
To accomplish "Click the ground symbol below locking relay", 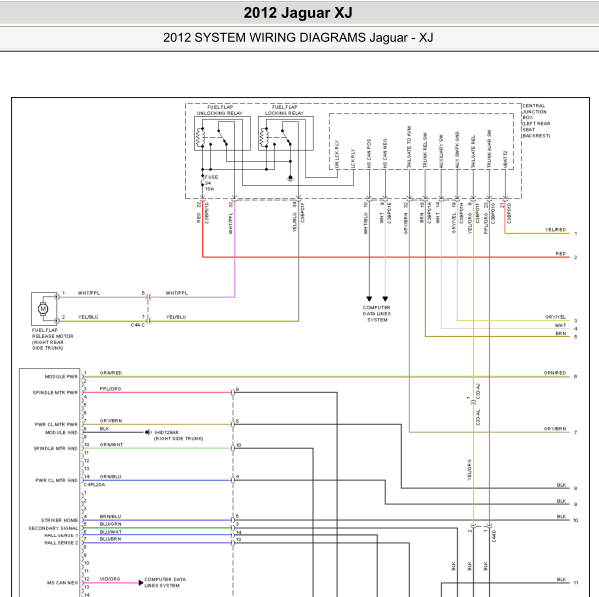I will pyautogui.click(x=290, y=178).
